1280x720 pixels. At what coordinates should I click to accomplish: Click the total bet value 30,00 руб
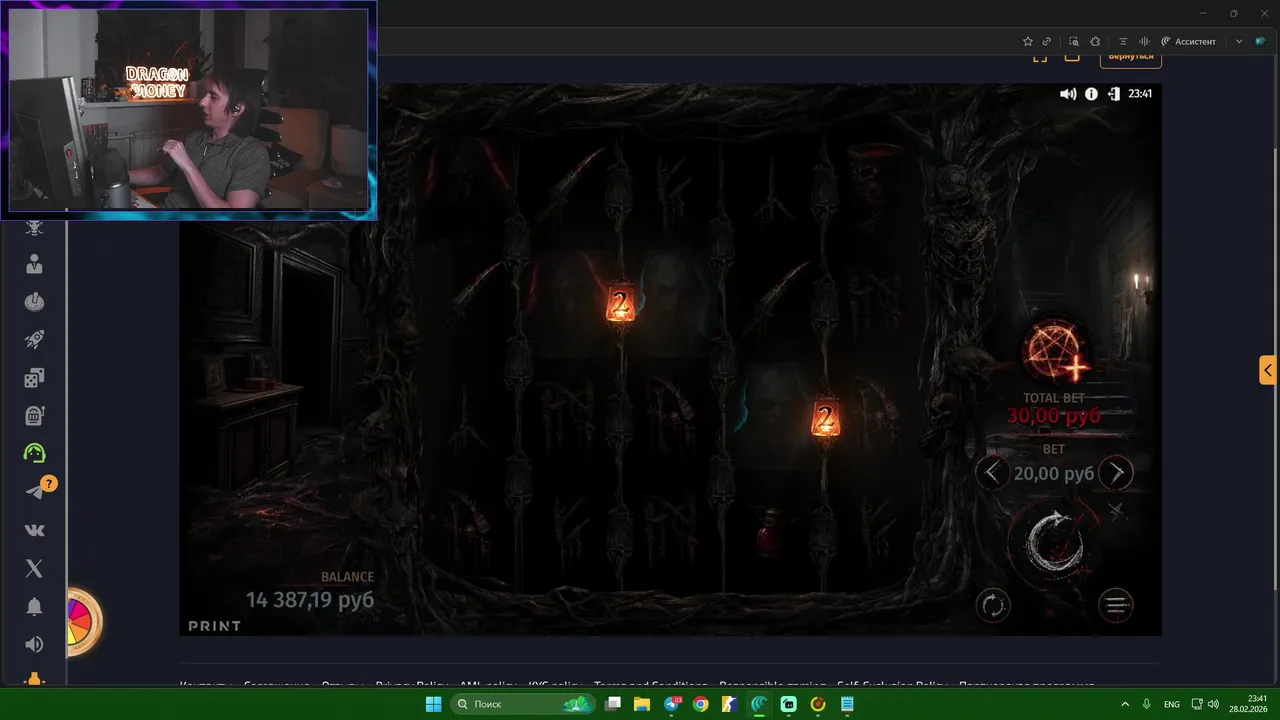tap(1054, 415)
